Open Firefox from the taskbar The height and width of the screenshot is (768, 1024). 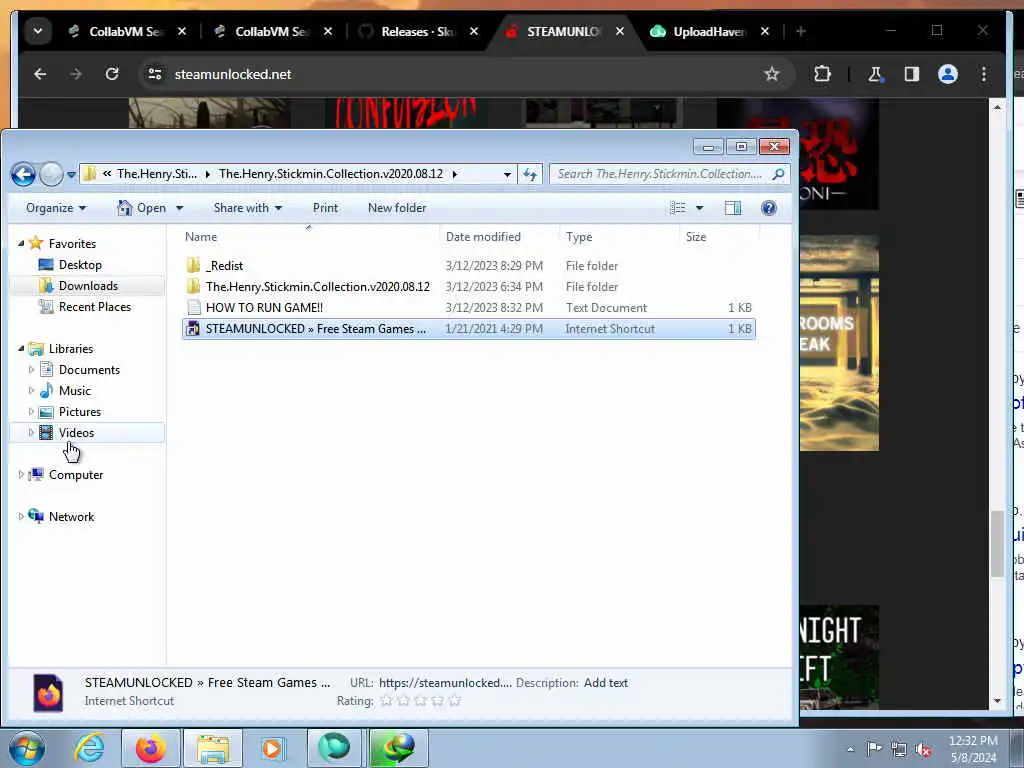pos(150,748)
